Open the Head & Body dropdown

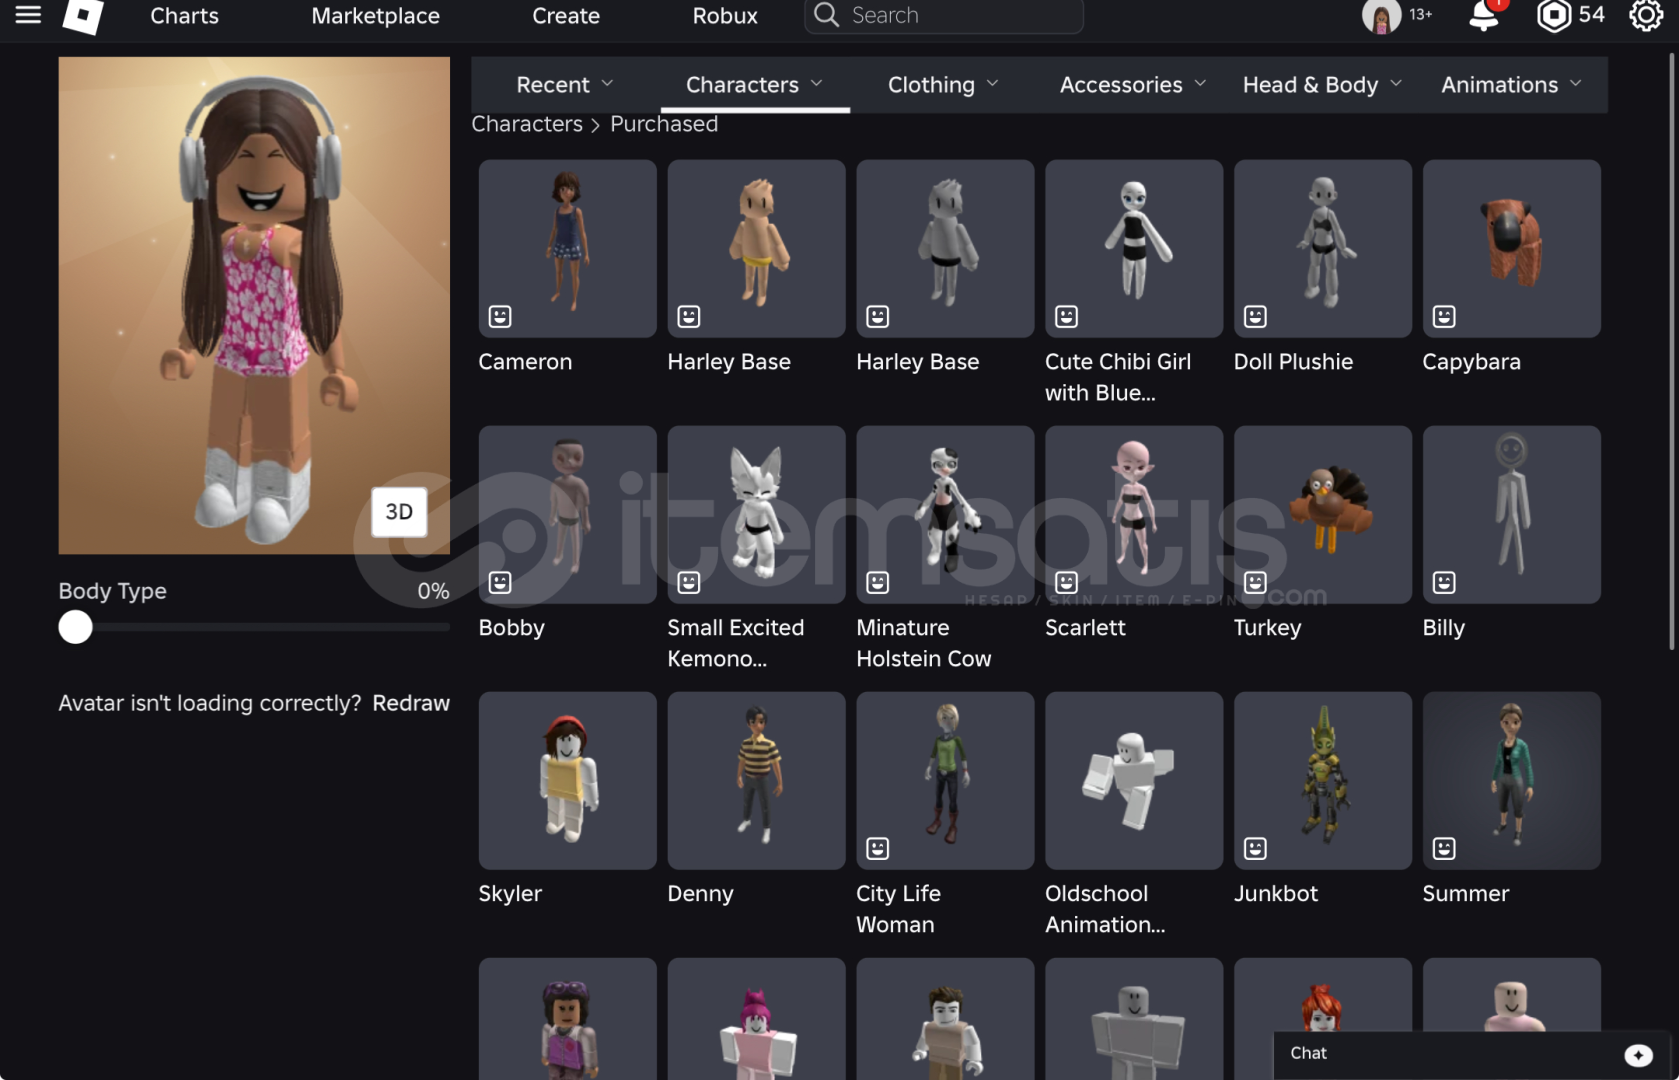[x=1321, y=85]
